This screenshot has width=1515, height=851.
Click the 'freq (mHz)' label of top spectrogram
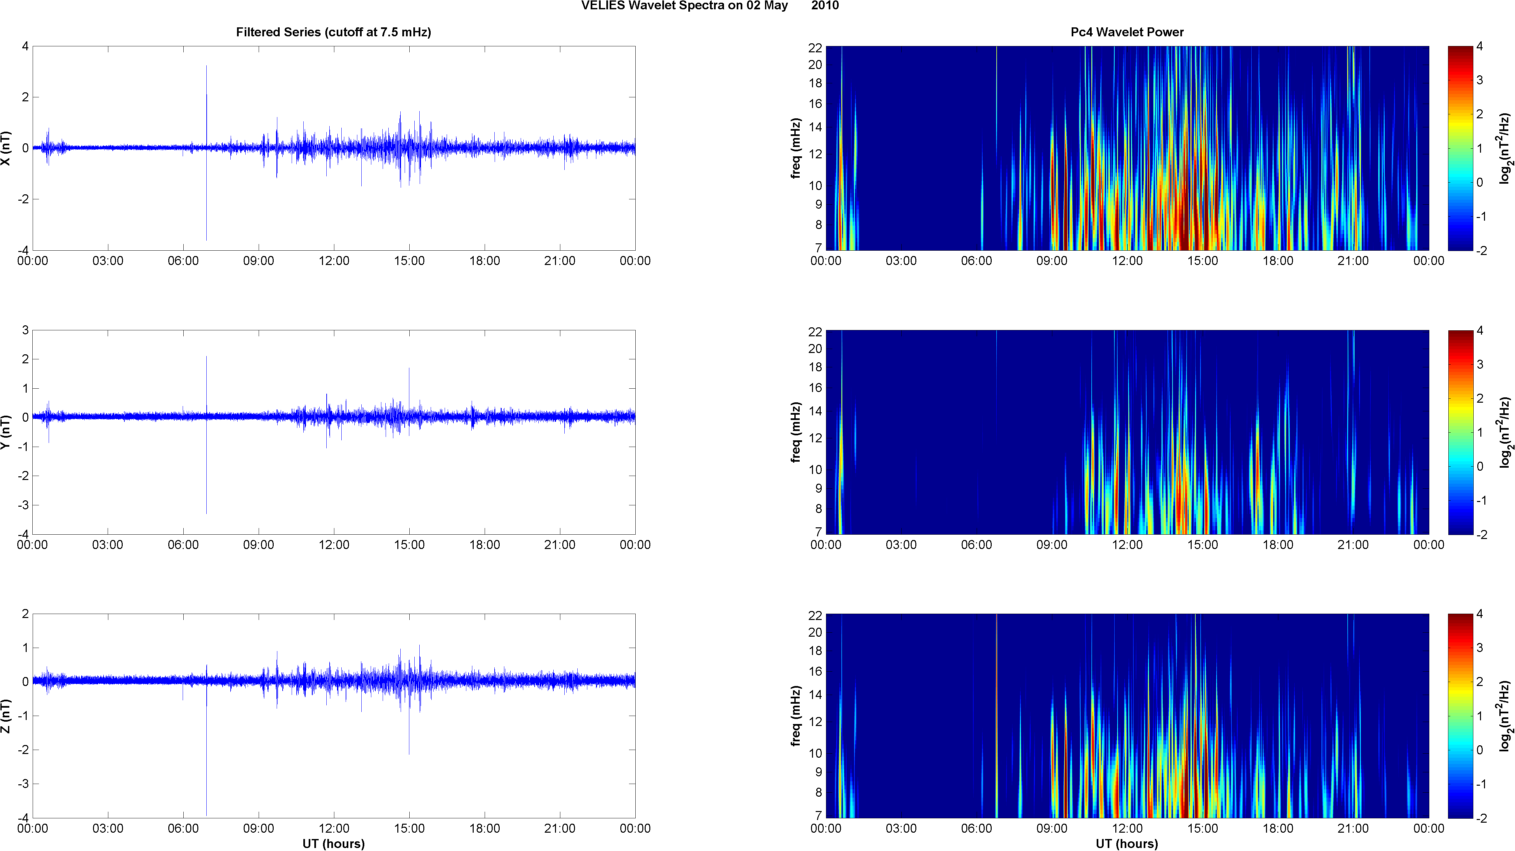click(796, 148)
